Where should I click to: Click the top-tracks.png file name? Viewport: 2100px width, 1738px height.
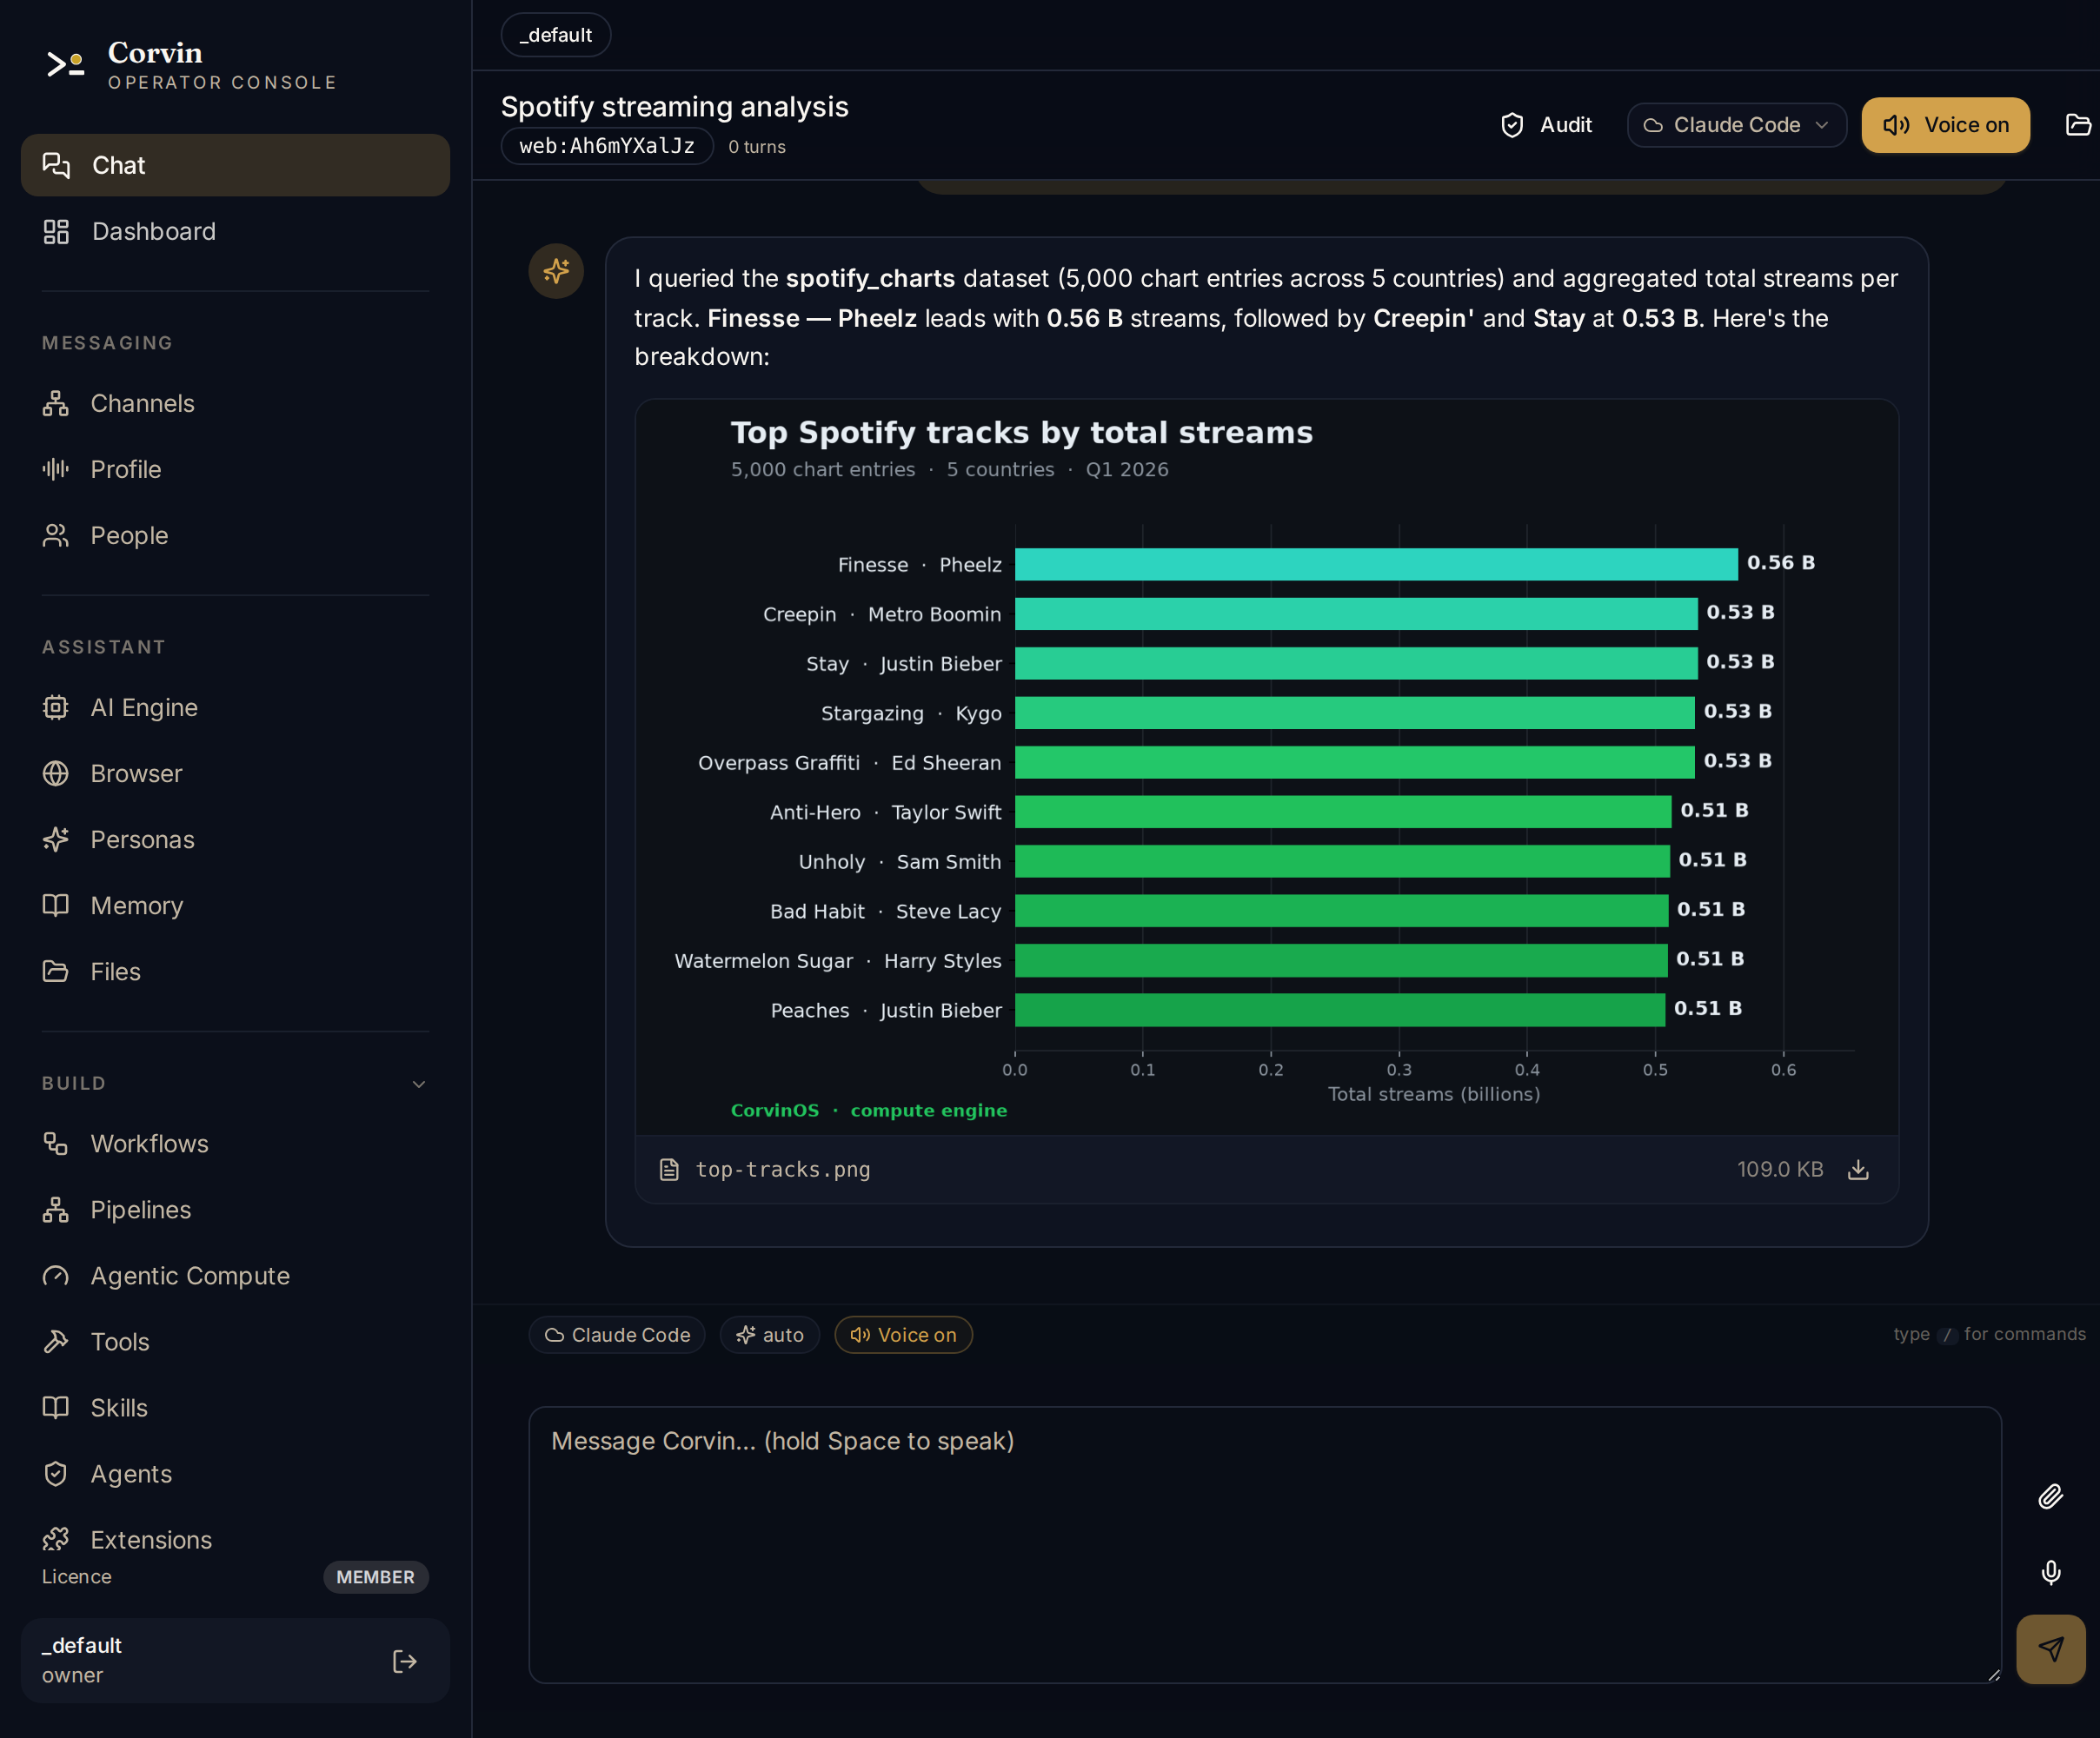coord(782,1169)
